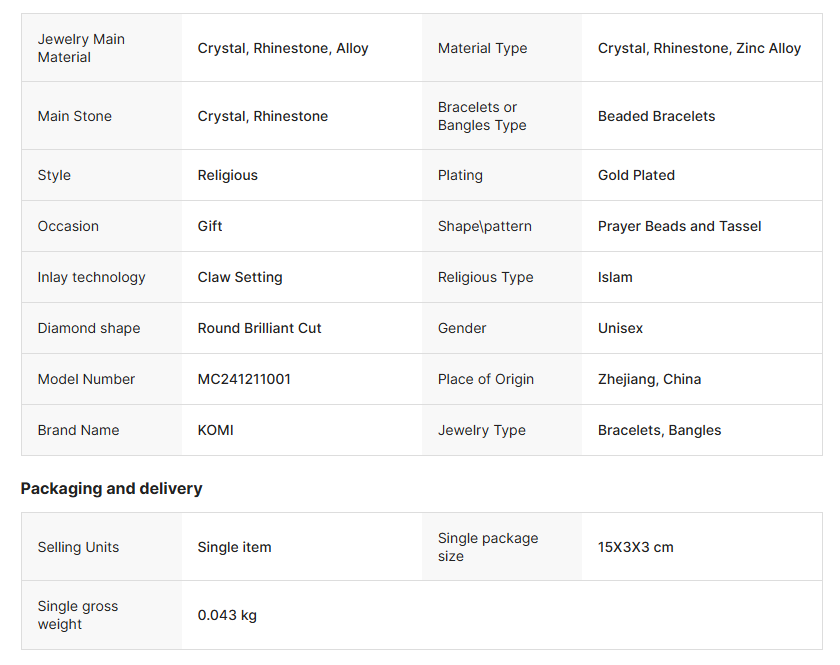Click the '15X3X3 cm' package size
Viewport: 840px width, 665px height.
point(635,547)
